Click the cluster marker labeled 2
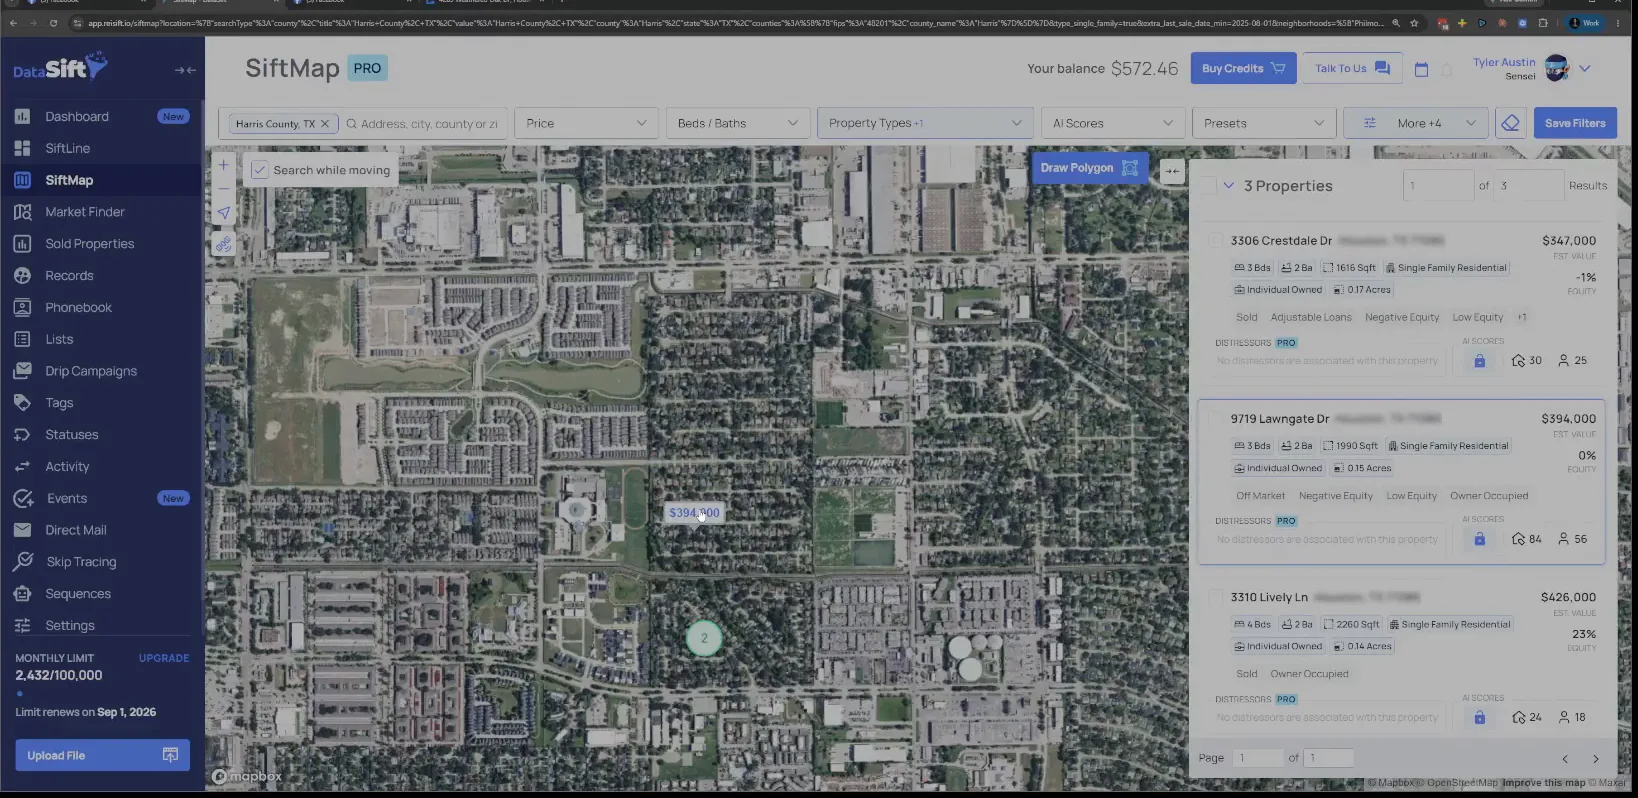This screenshot has width=1638, height=798. (704, 638)
